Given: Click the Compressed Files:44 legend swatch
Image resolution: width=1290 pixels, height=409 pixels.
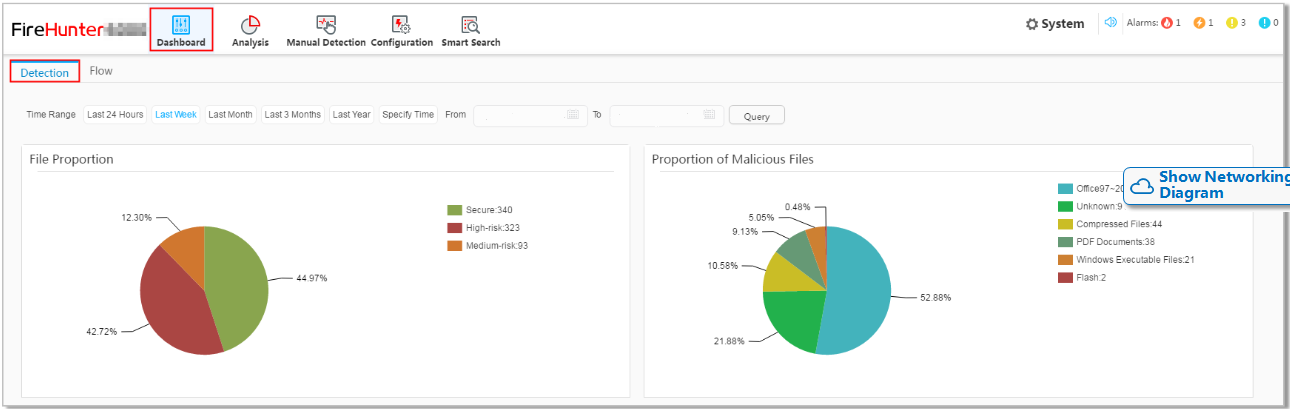Looking at the screenshot, I should [1065, 224].
